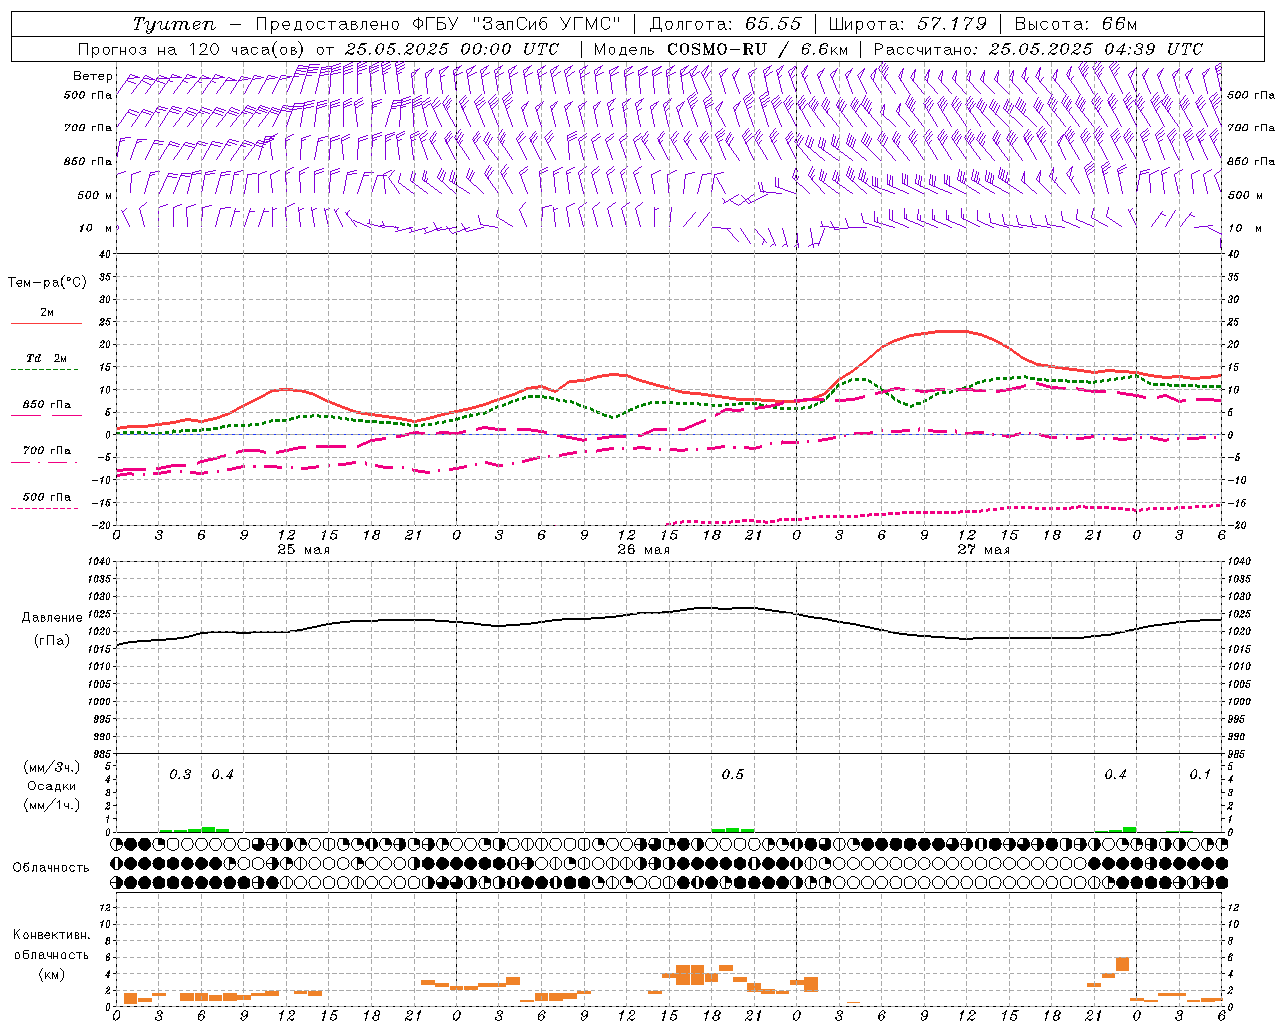Click the '25 мая' date label
Viewport: 1280px width, 1024px height.
click(x=303, y=550)
